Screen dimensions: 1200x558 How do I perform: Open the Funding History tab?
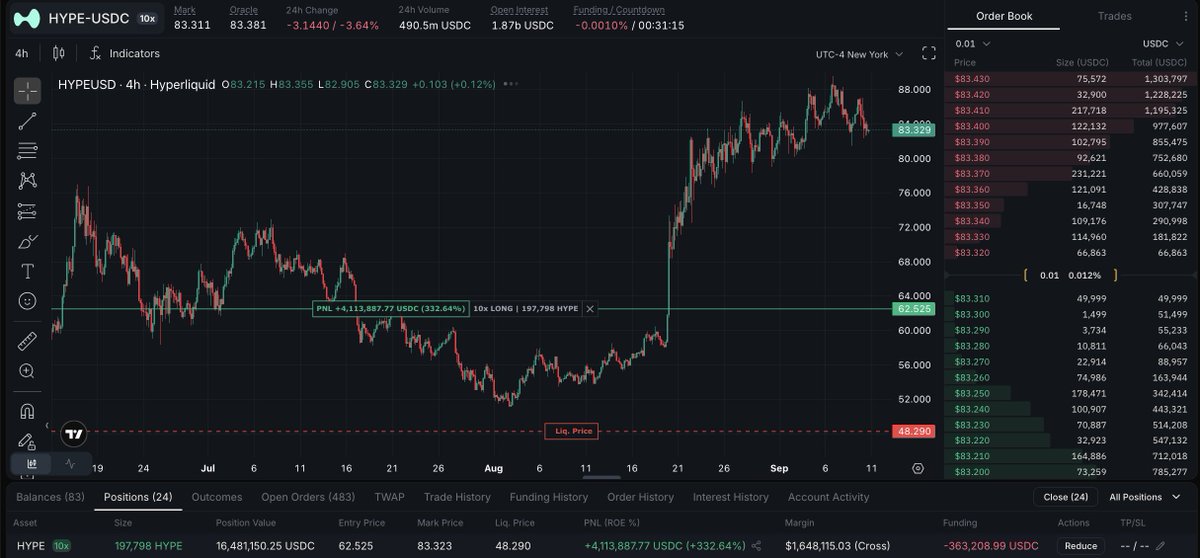click(549, 497)
